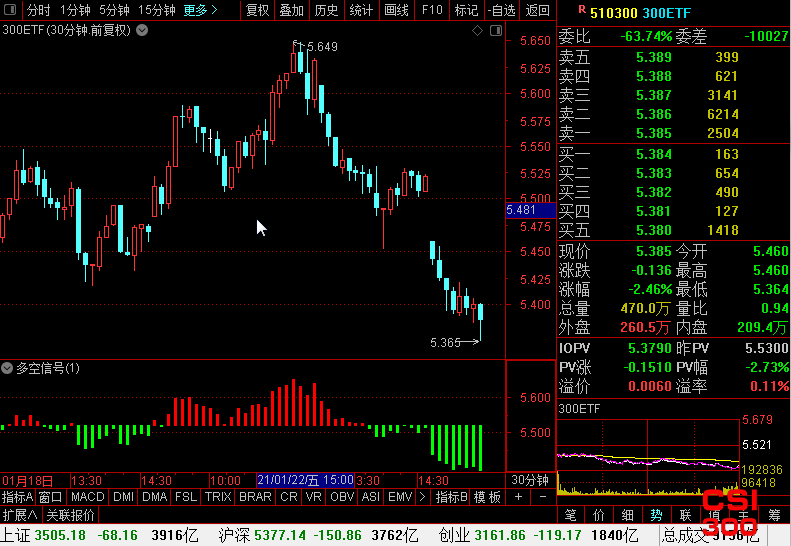Select the 指标A indicator group

[x=18, y=497]
